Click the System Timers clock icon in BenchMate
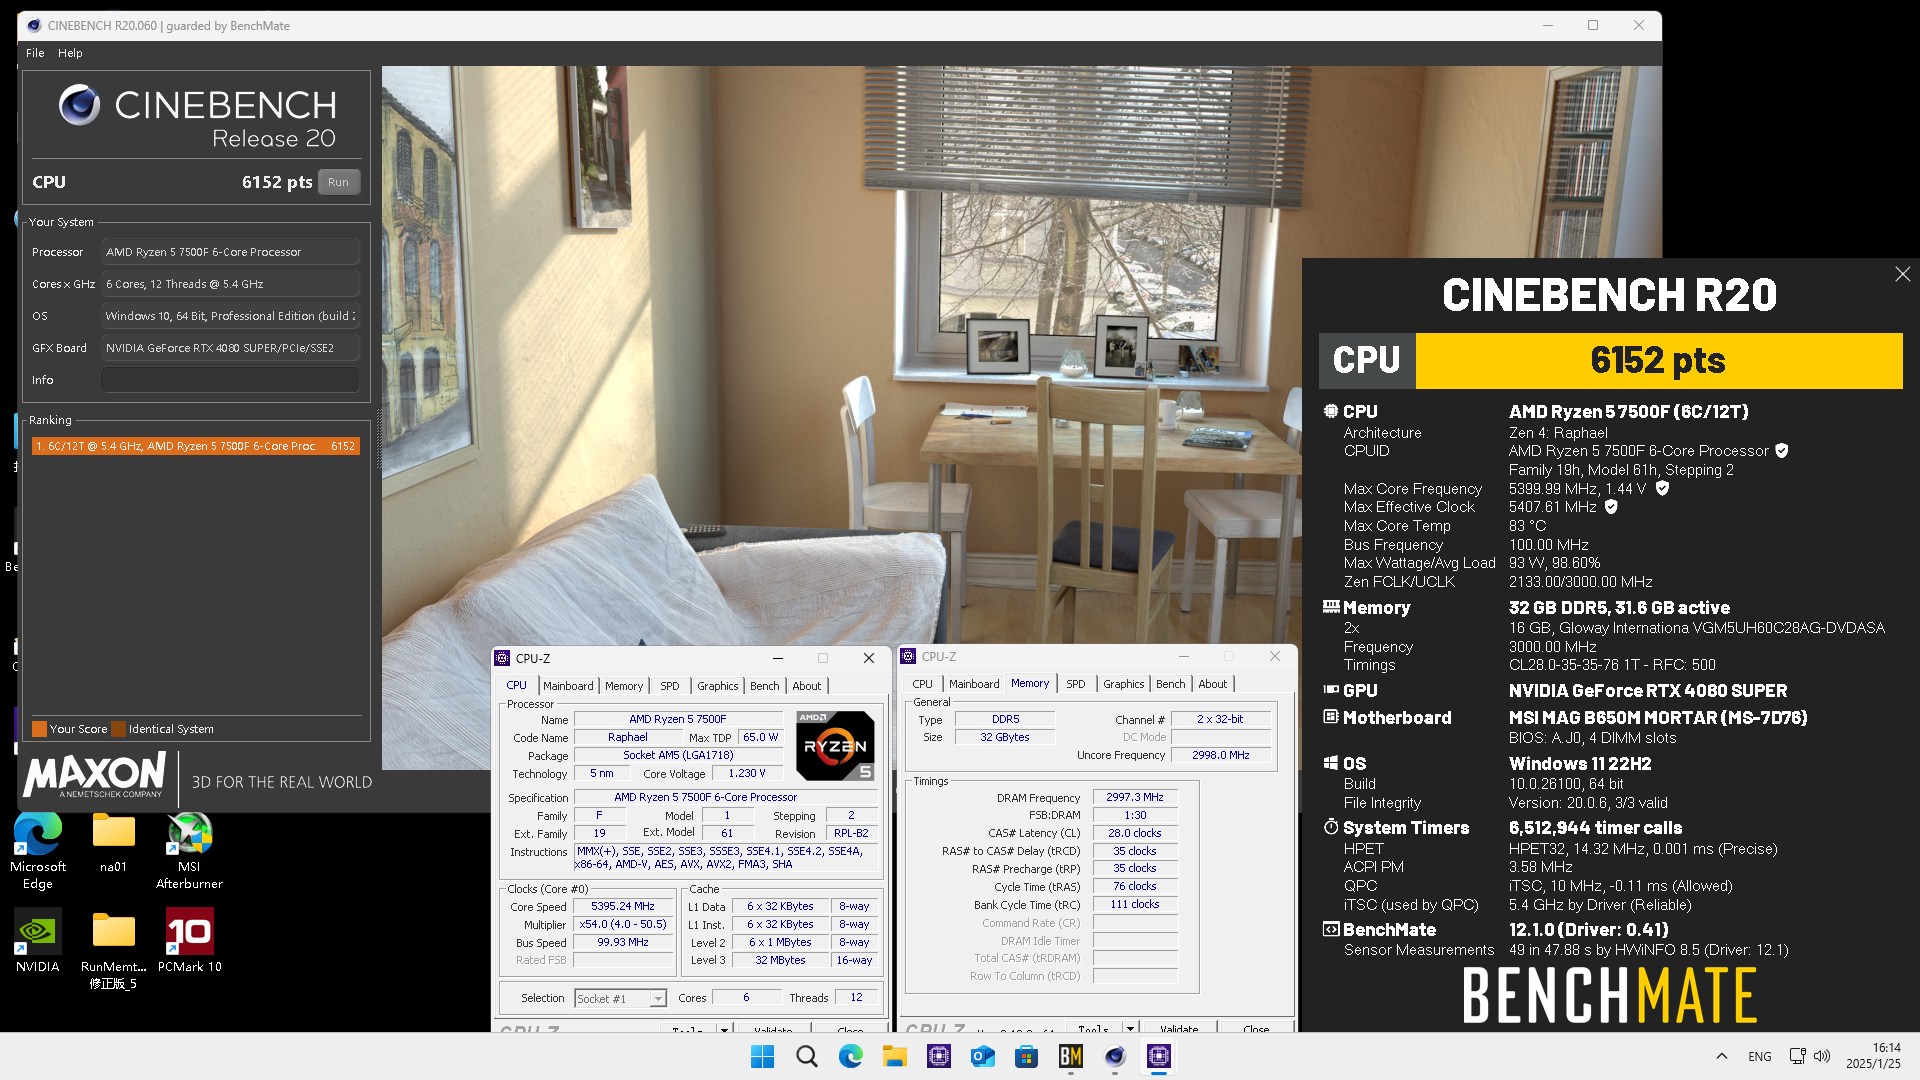Image resolution: width=1920 pixels, height=1080 pixels. [x=1331, y=827]
